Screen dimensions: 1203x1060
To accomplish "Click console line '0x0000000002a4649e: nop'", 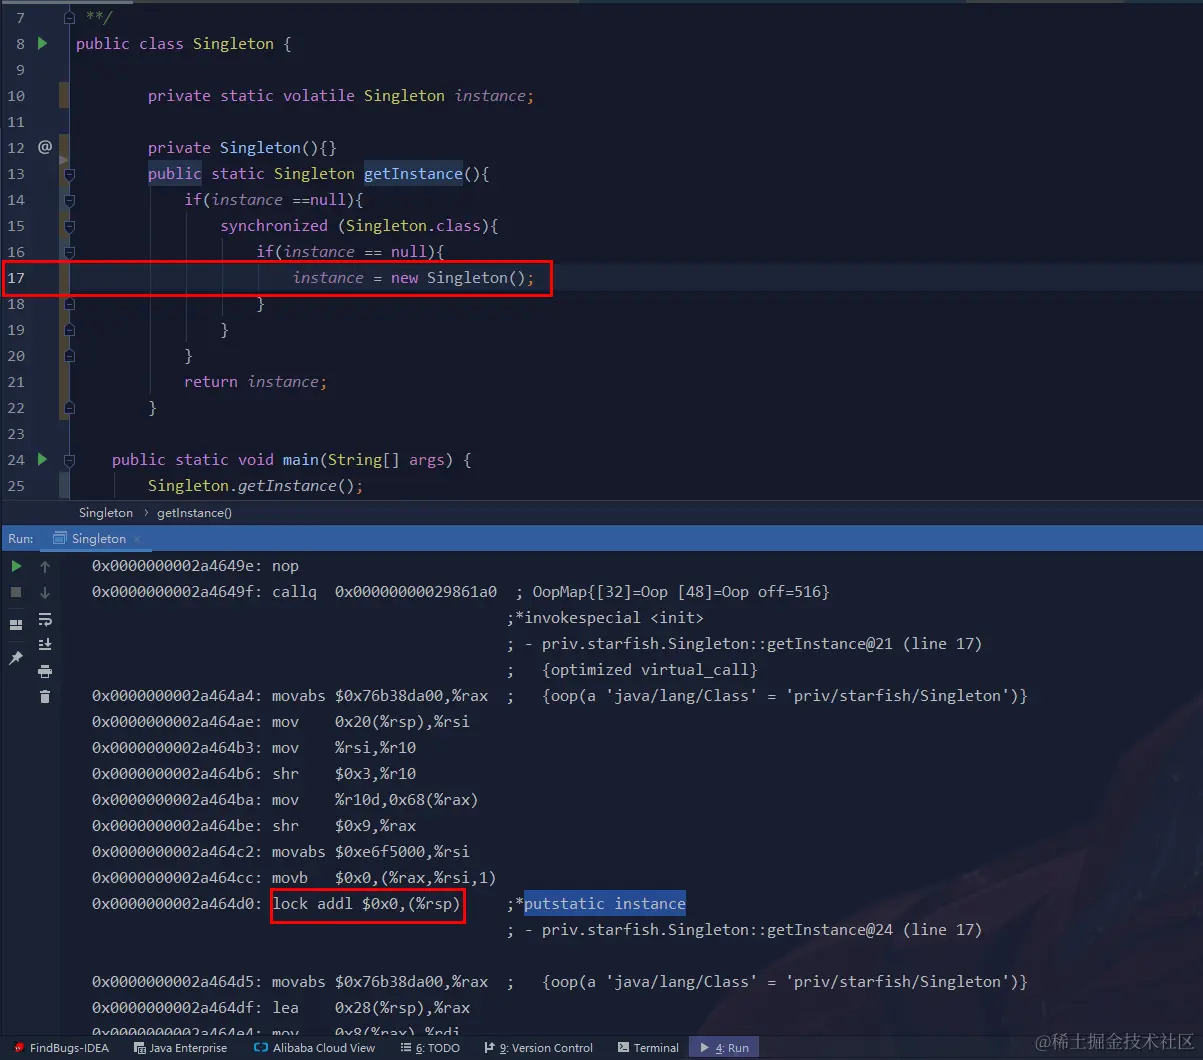I will 195,566.
